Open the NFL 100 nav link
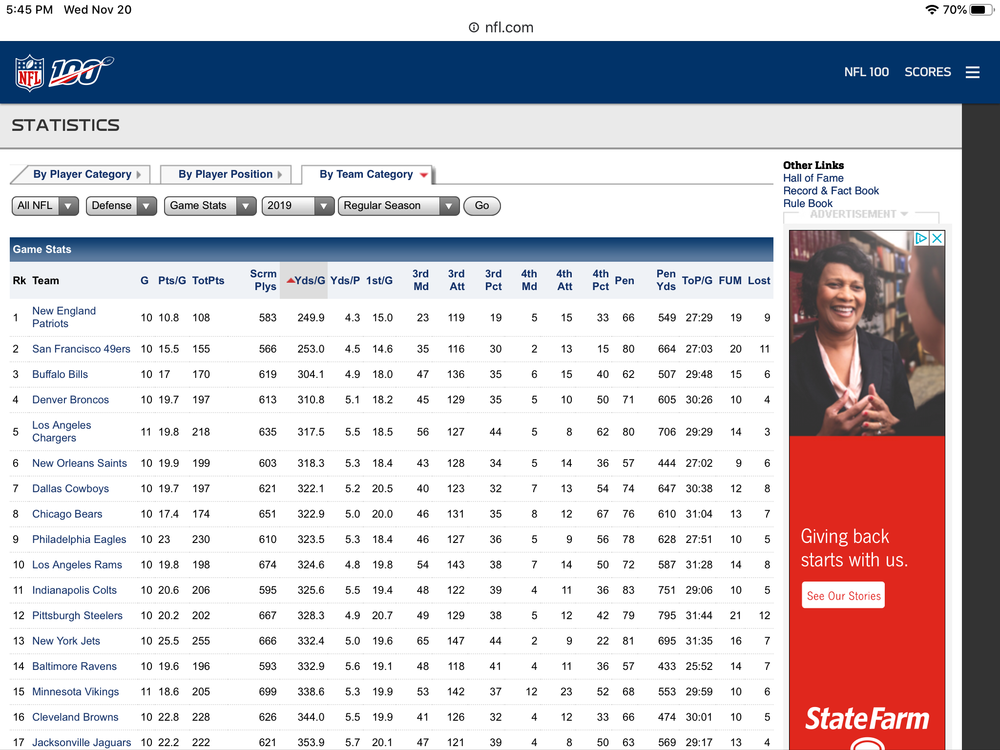This screenshot has height=750, width=1000. point(866,72)
